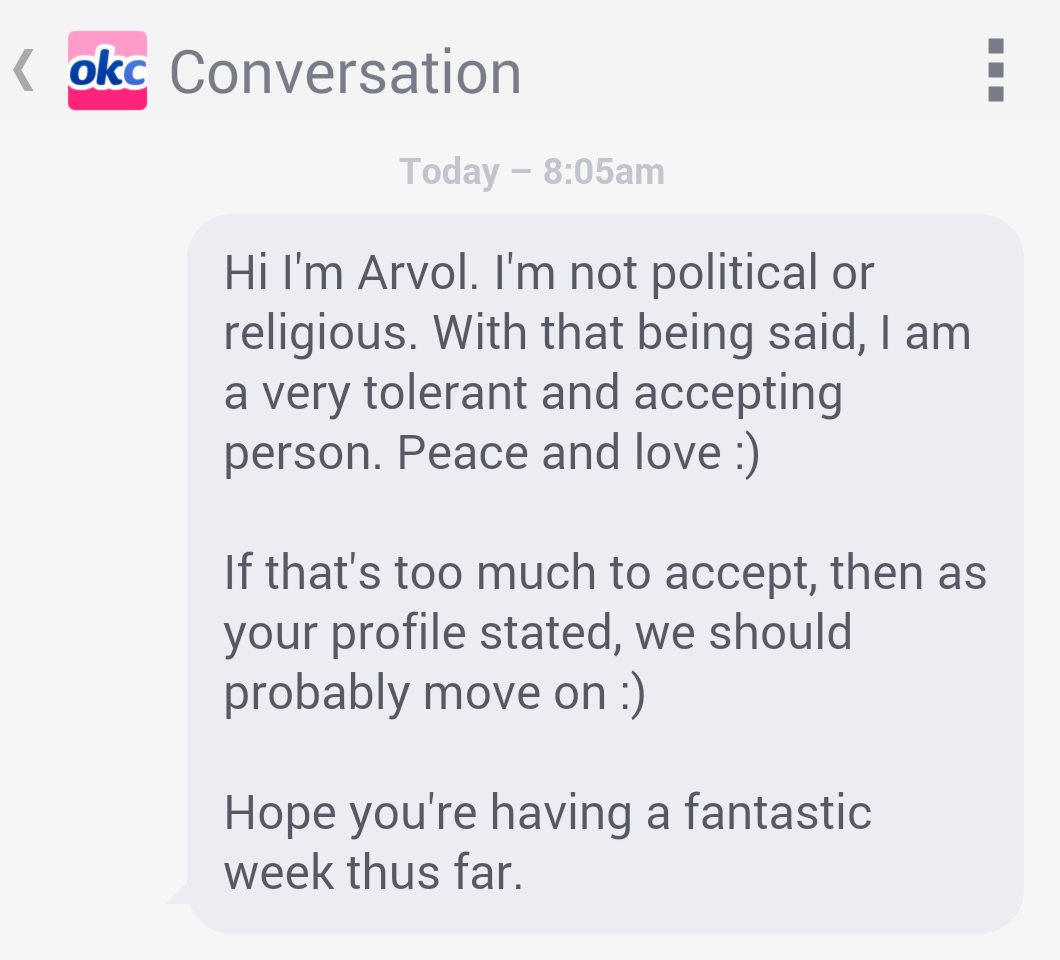Image resolution: width=1060 pixels, height=960 pixels.
Task: Tap the name "Arvol" in the message
Action: tap(418, 273)
